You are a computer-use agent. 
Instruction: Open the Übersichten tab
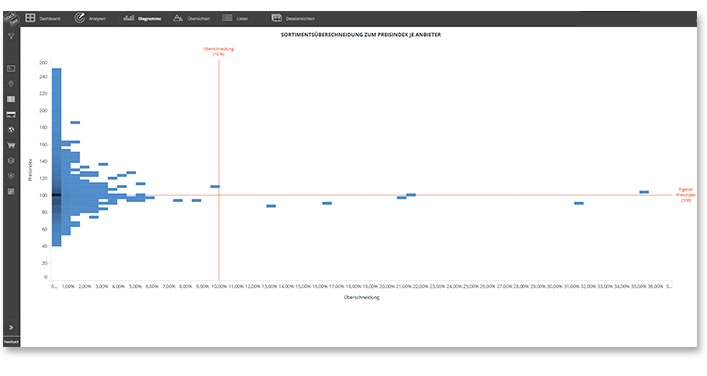coord(192,18)
